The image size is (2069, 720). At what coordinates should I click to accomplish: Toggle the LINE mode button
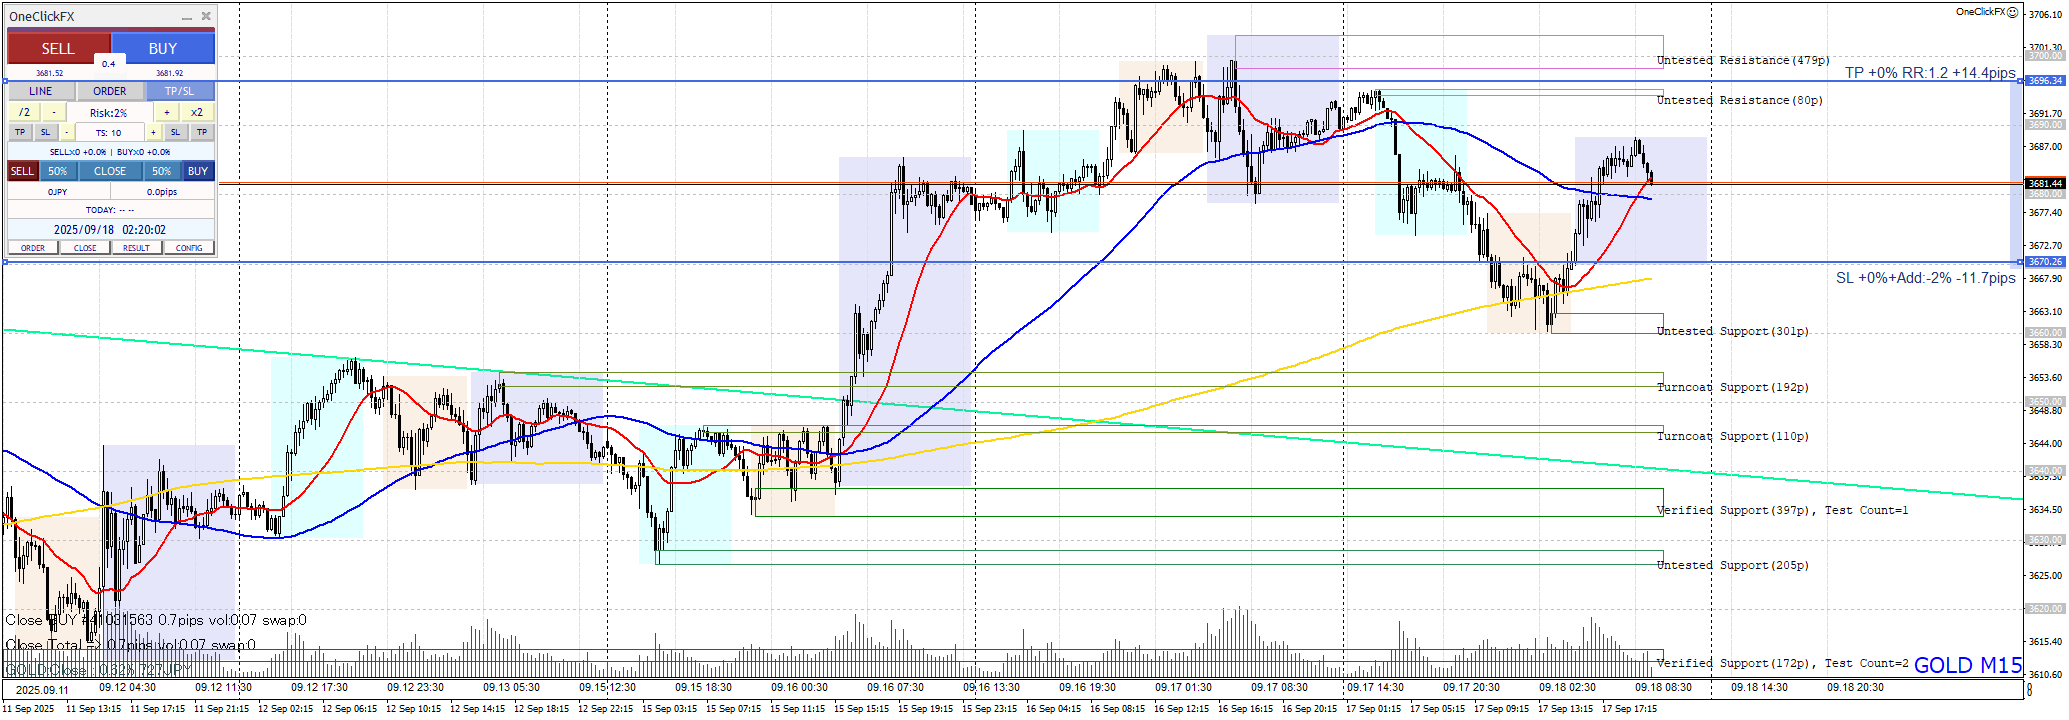point(41,91)
